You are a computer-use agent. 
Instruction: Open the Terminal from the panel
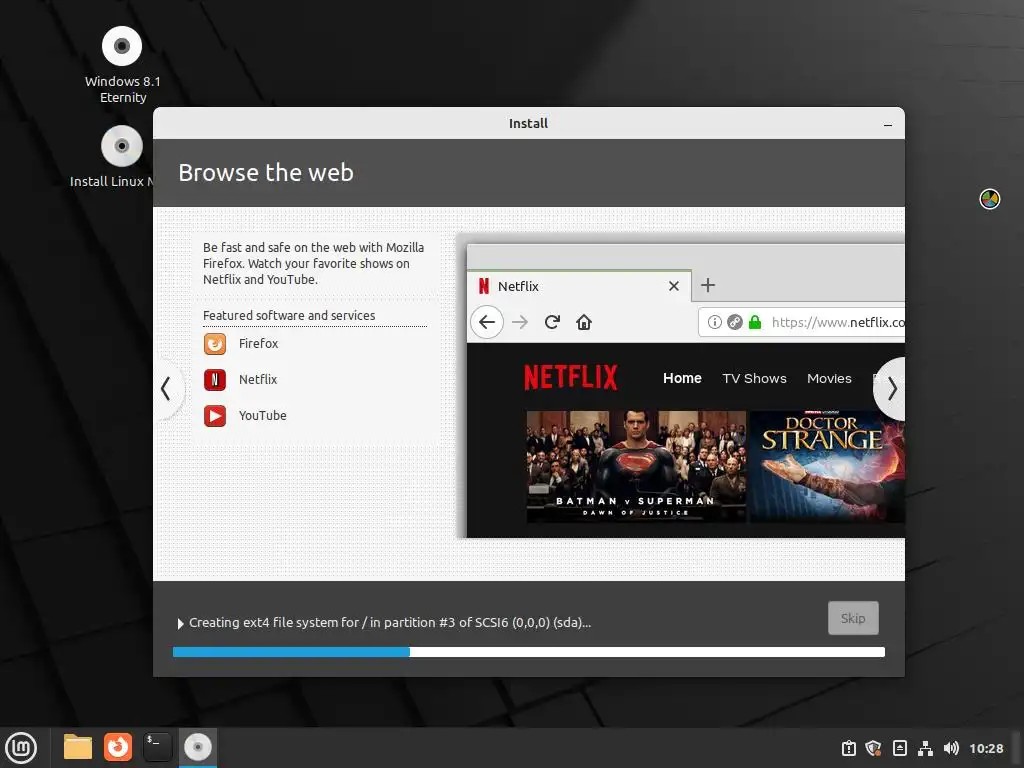157,747
